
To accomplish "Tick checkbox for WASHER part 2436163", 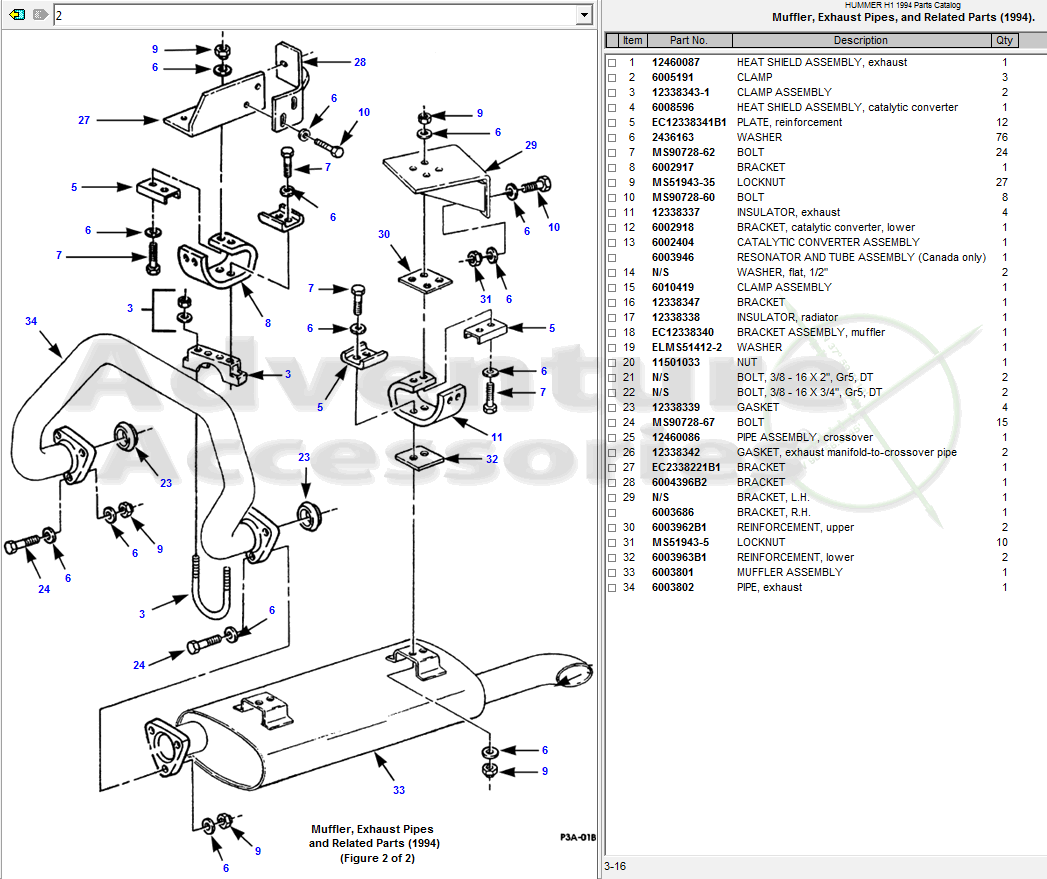I will pyautogui.click(x=612, y=138).
